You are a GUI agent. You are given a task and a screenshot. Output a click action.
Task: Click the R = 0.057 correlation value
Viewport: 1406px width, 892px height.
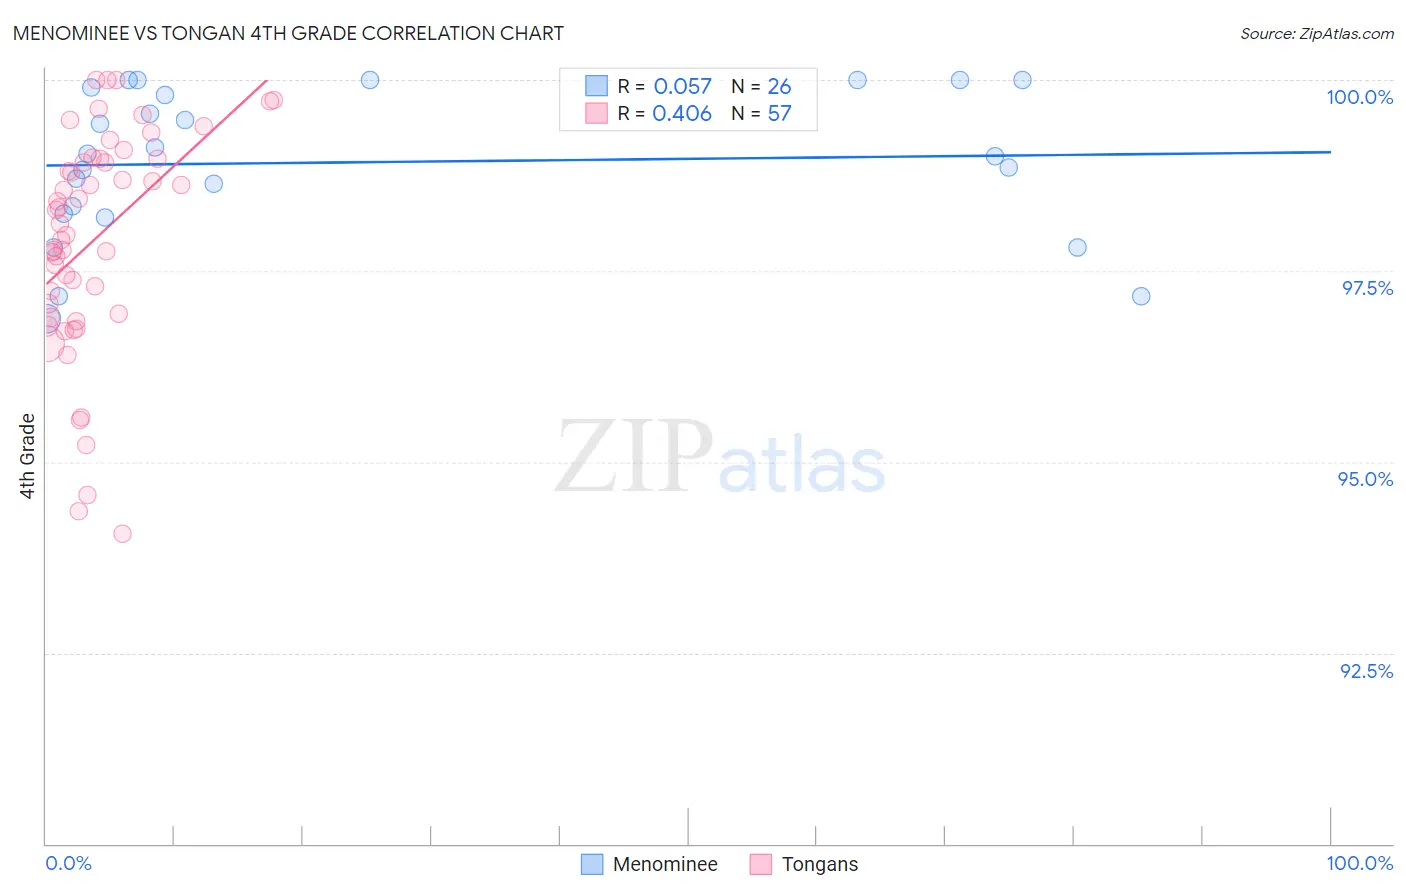(665, 86)
